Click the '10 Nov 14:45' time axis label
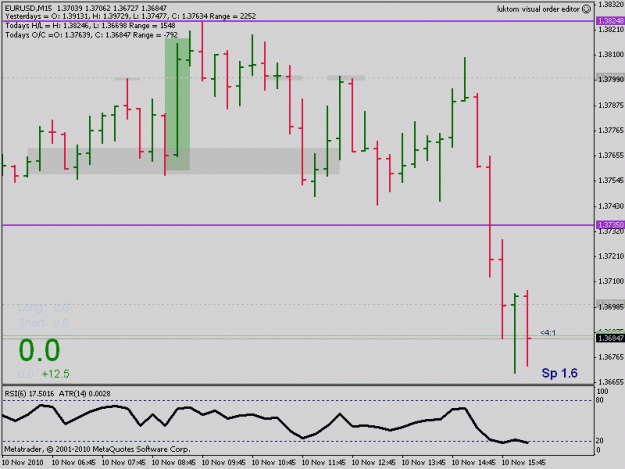 pyautogui.click(x=474, y=463)
